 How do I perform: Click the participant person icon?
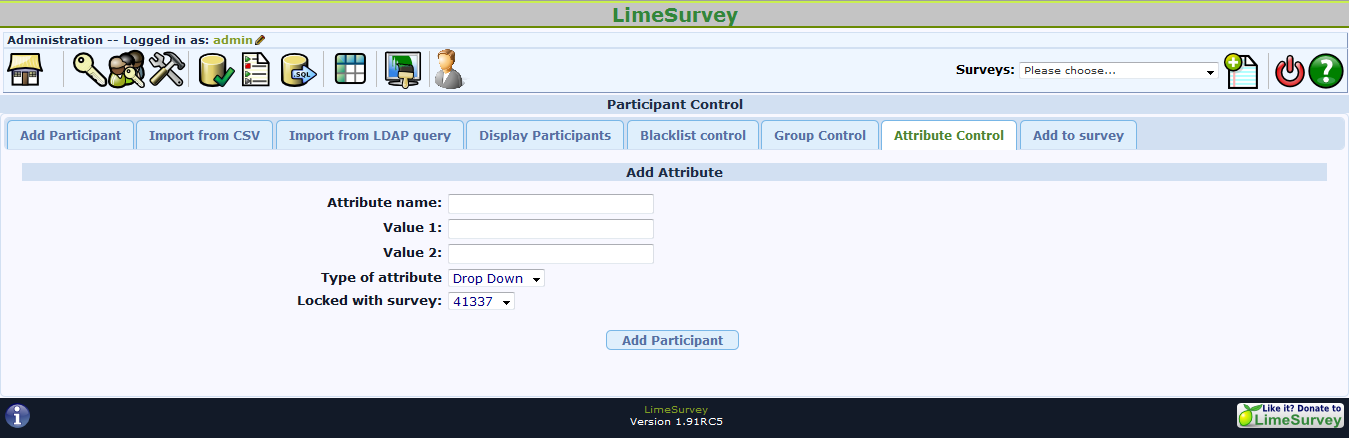(449, 71)
